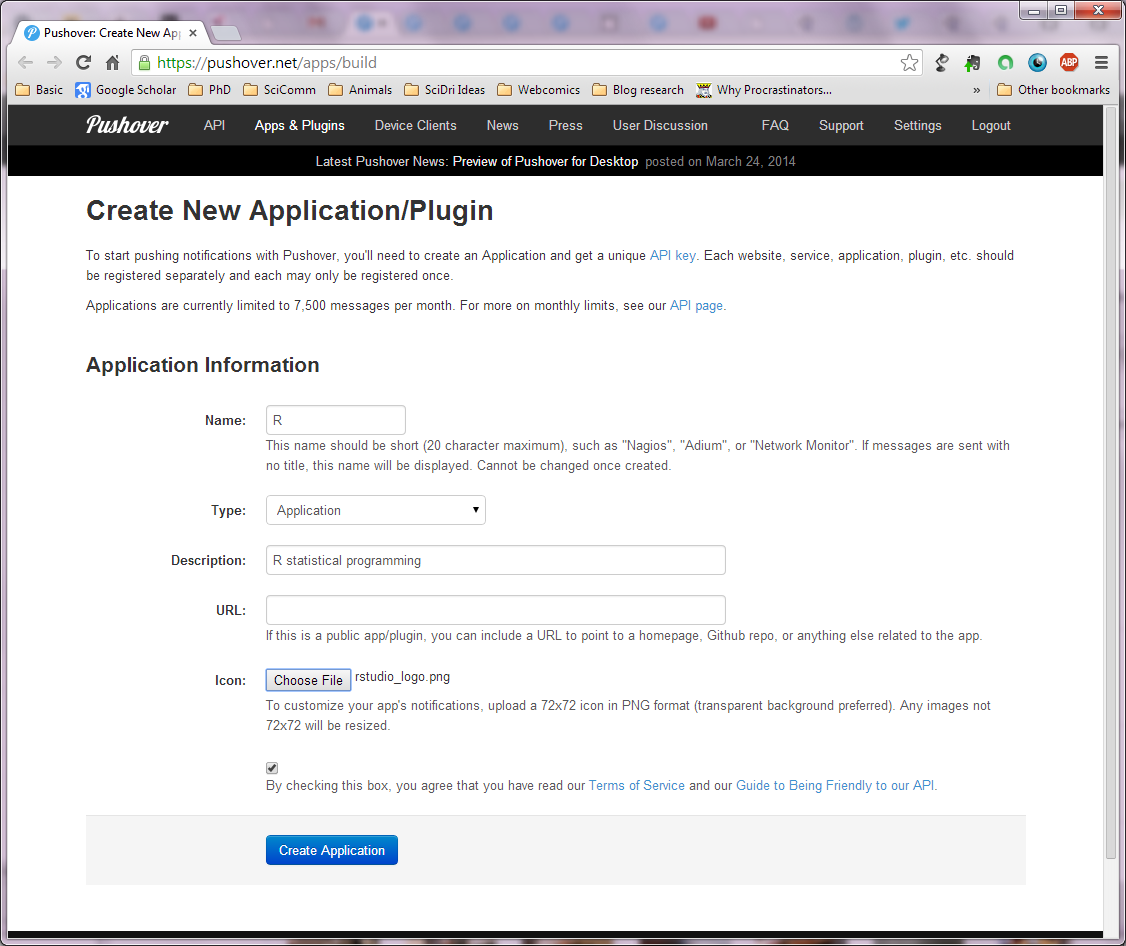Click the Adblock Plus extension icon

(1069, 62)
